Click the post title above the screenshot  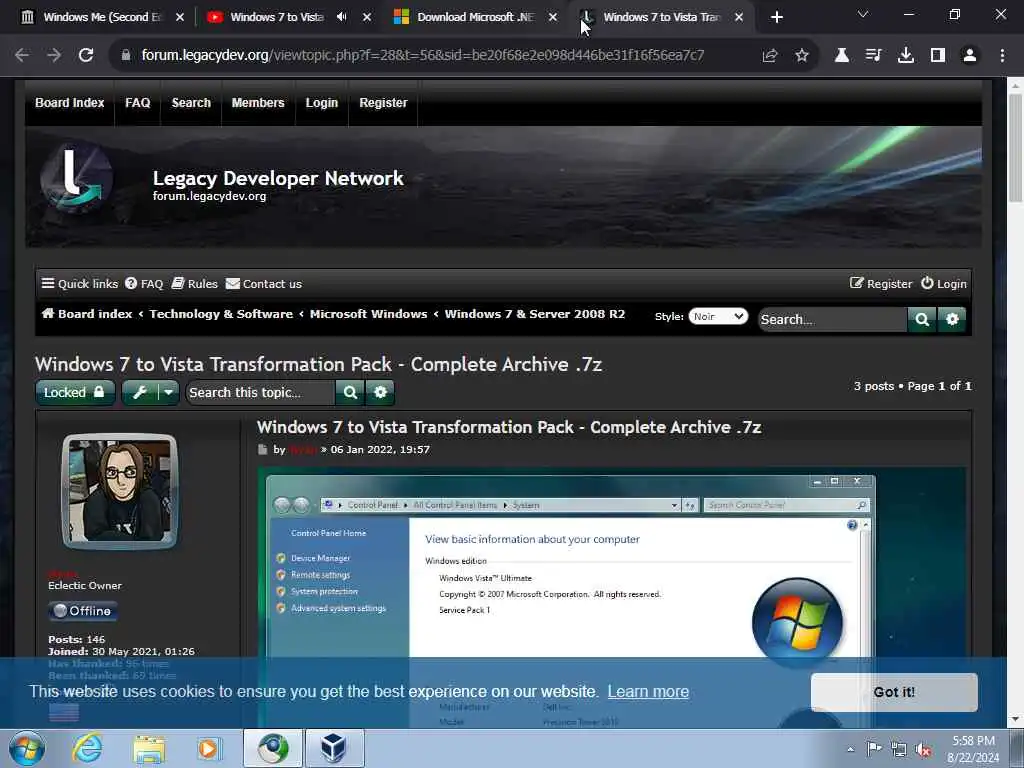pos(509,427)
